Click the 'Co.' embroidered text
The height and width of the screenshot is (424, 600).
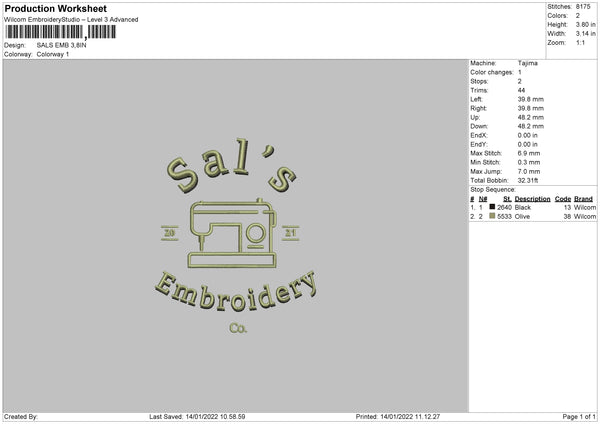pyautogui.click(x=238, y=328)
